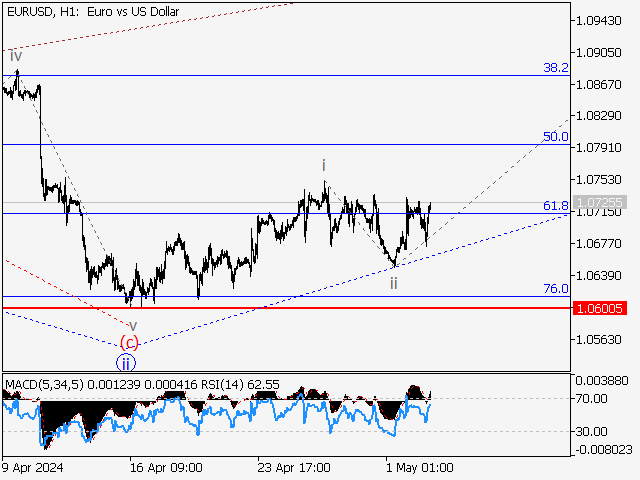Click the red (c) wave label
Viewport: 640px width, 480px height.
point(130,343)
